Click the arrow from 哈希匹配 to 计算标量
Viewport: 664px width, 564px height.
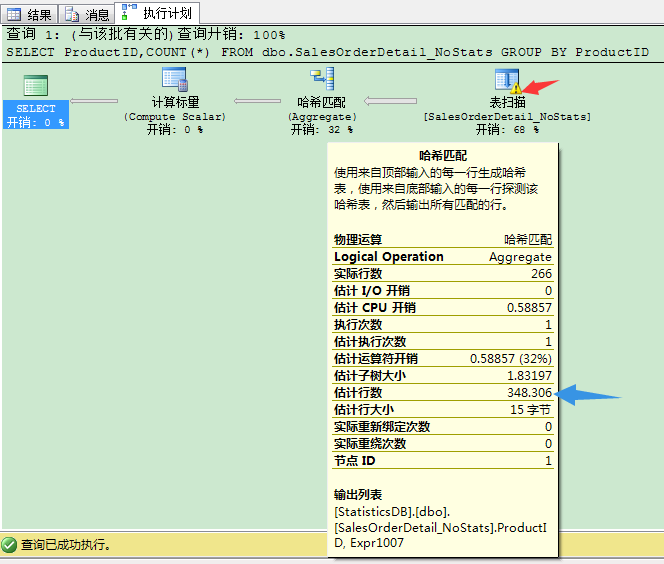coord(257,101)
